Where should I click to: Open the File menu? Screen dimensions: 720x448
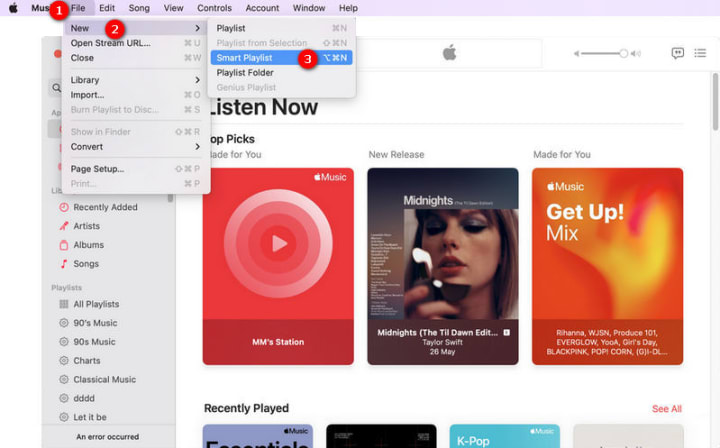click(78, 8)
